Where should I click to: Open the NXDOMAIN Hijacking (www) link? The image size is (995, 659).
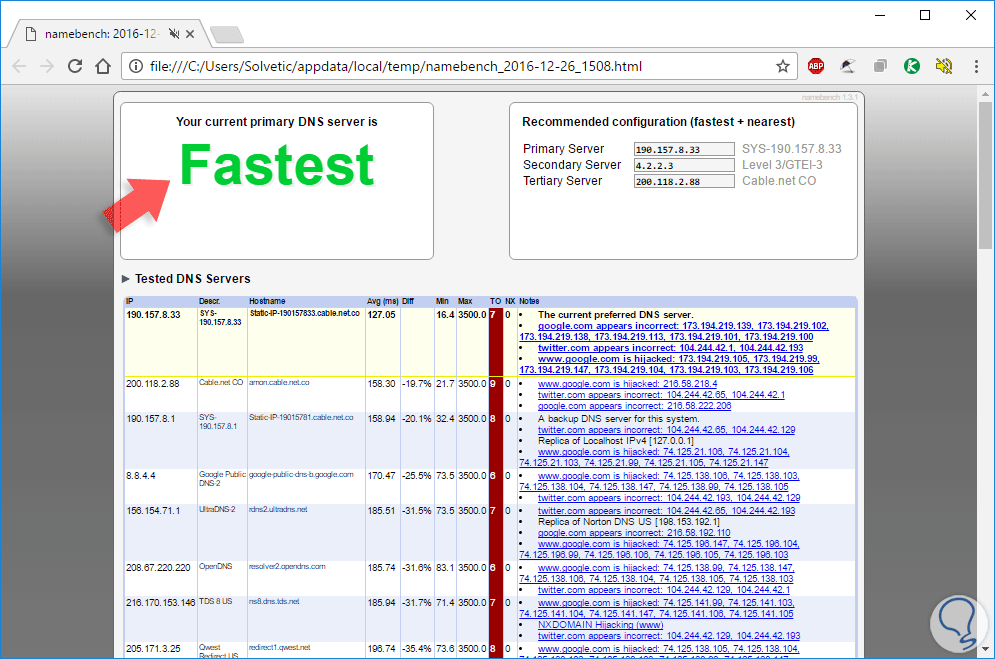tap(600, 625)
